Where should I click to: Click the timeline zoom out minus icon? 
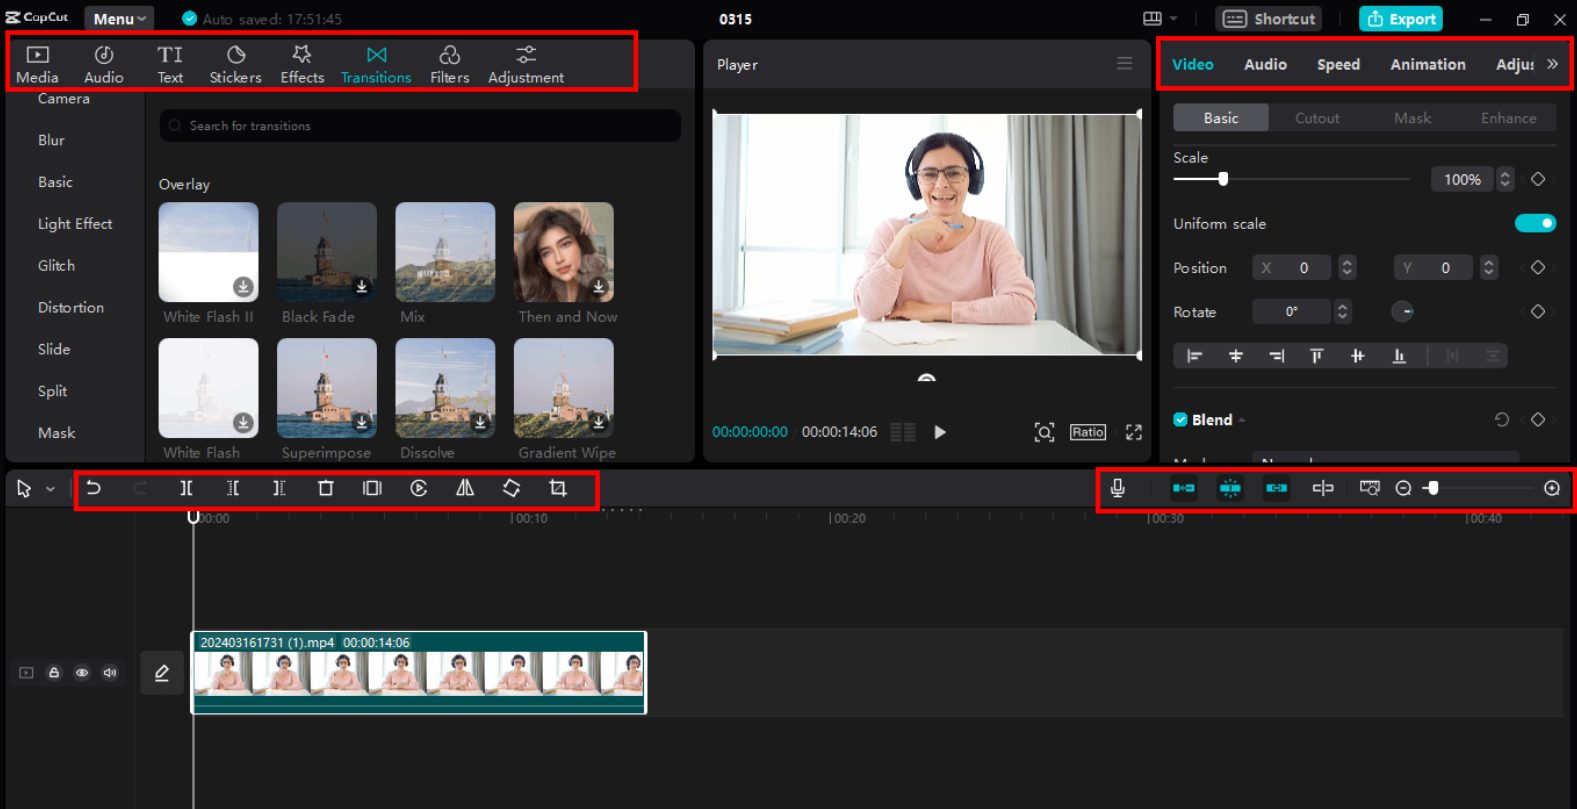(1403, 488)
